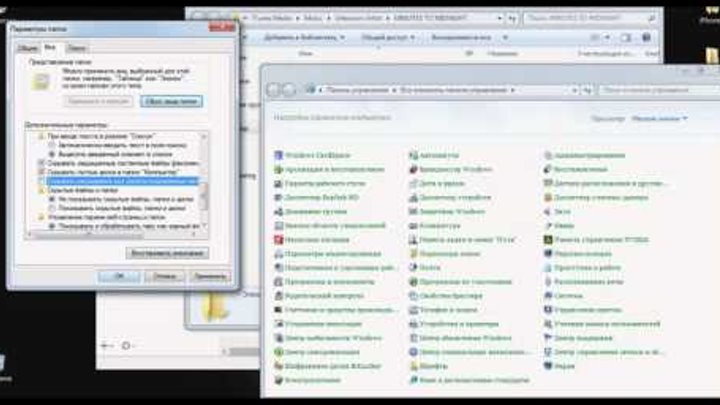The height and width of the screenshot is (405, 720).
Task: Open the Система control panel icon
Action: [547, 296]
